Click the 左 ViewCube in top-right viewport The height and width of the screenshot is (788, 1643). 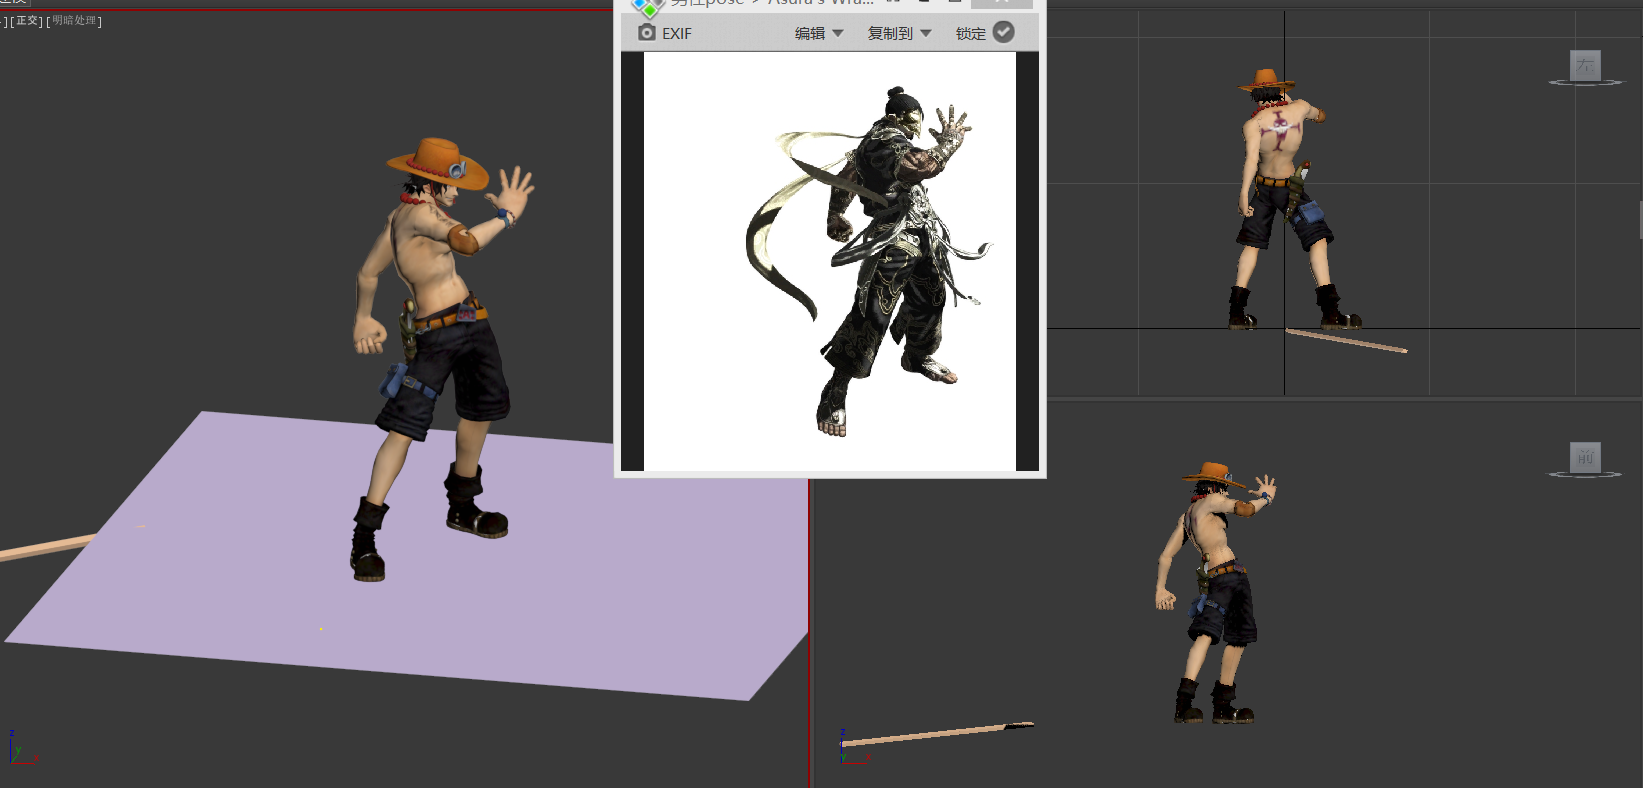[1585, 67]
